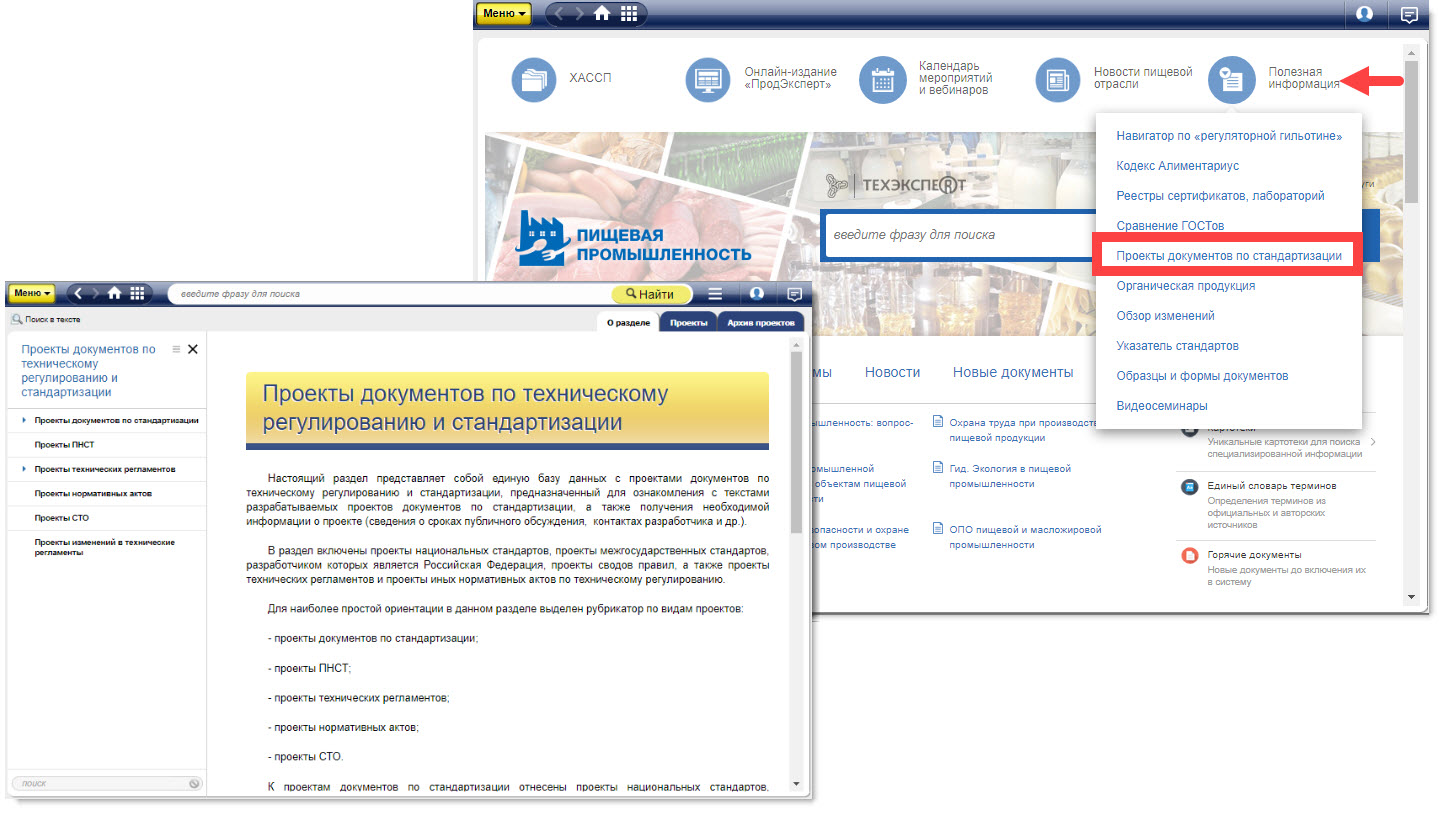The image size is (1439, 821).
Task: Go home in the front window toolbar
Action: pyautogui.click(x=115, y=293)
